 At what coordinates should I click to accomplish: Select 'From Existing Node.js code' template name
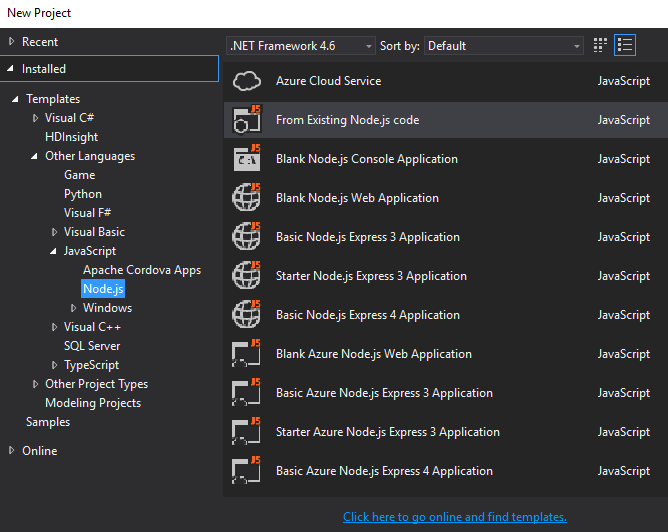point(348,120)
